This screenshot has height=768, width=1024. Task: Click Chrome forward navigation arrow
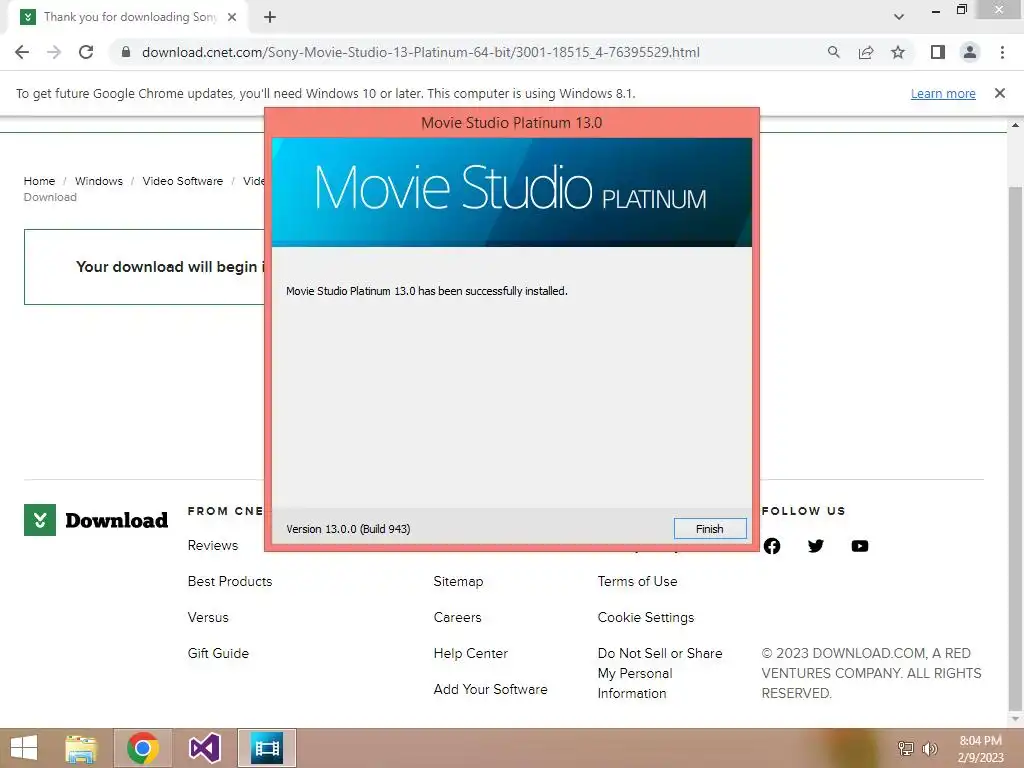[x=54, y=52]
